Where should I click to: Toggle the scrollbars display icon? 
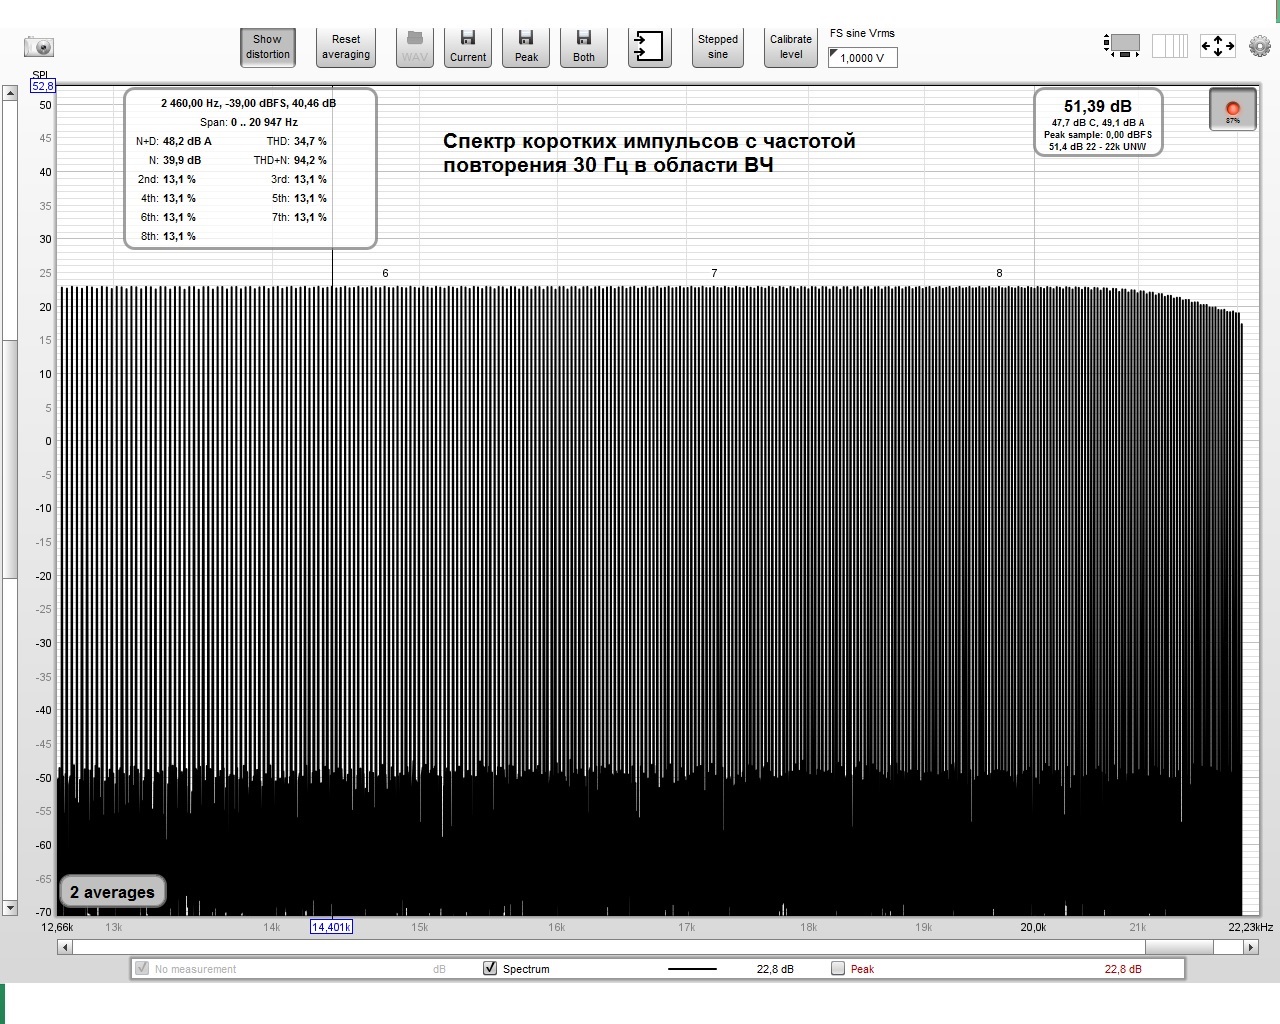(x=1122, y=45)
